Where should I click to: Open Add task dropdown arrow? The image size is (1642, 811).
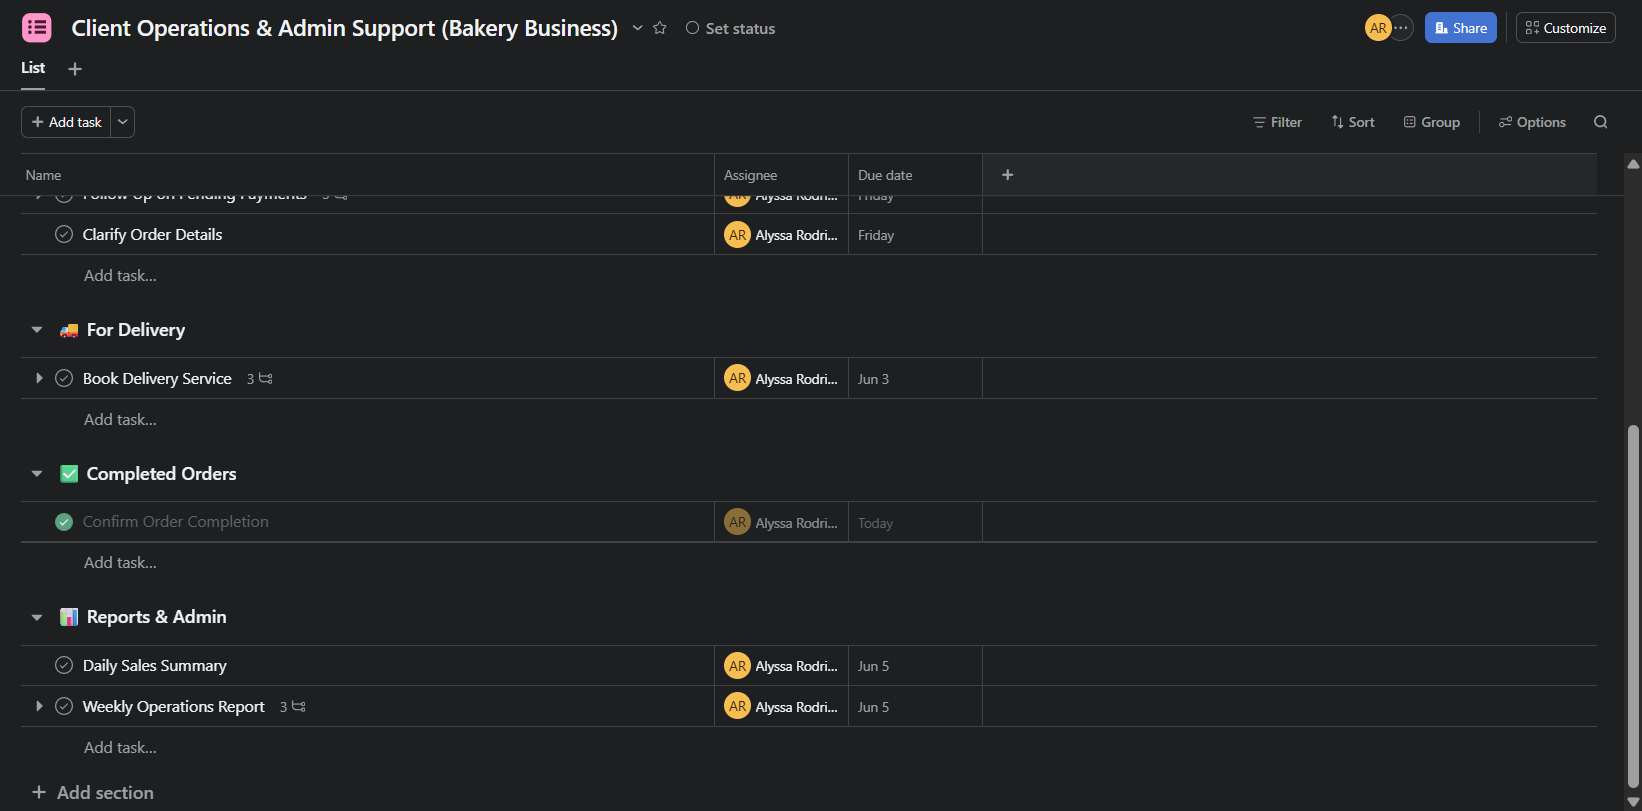(123, 122)
